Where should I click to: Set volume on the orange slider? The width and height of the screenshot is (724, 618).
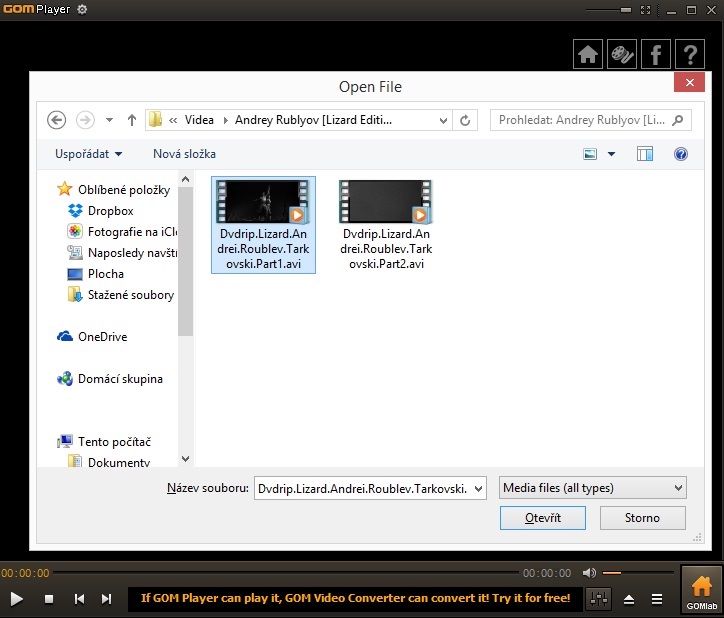click(638, 573)
